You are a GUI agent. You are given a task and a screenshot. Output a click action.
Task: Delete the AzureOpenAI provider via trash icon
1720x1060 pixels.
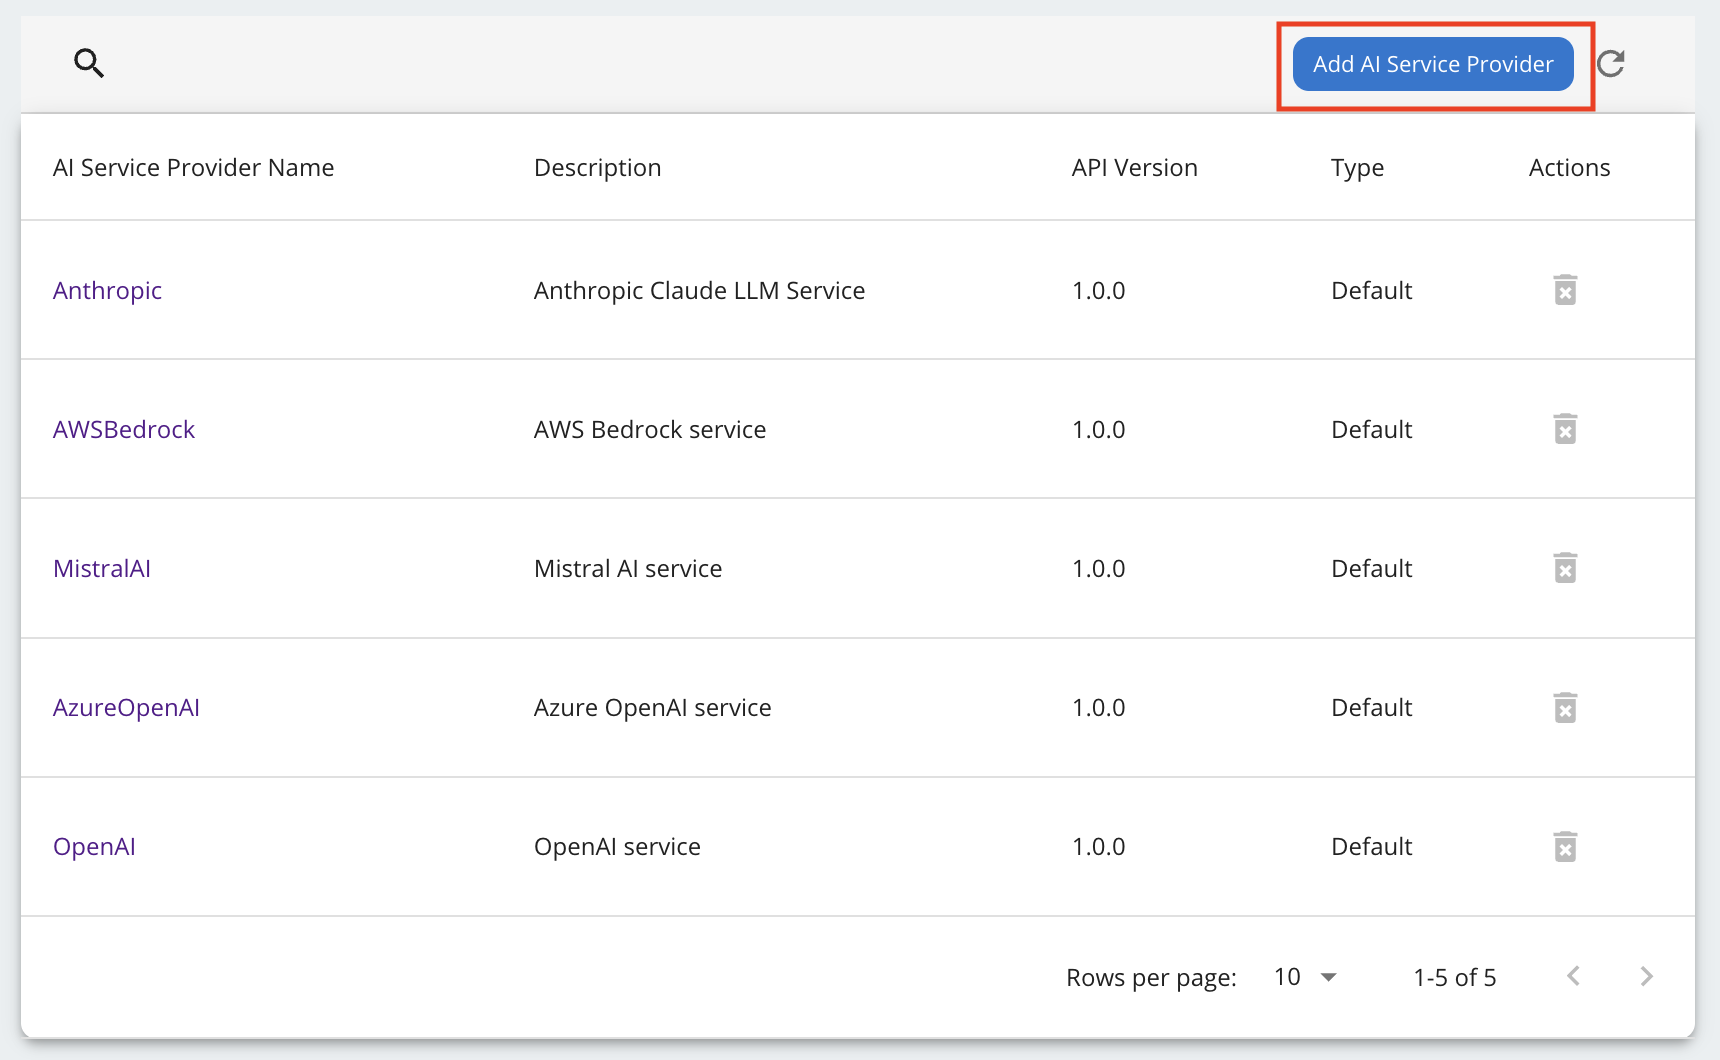(x=1565, y=707)
